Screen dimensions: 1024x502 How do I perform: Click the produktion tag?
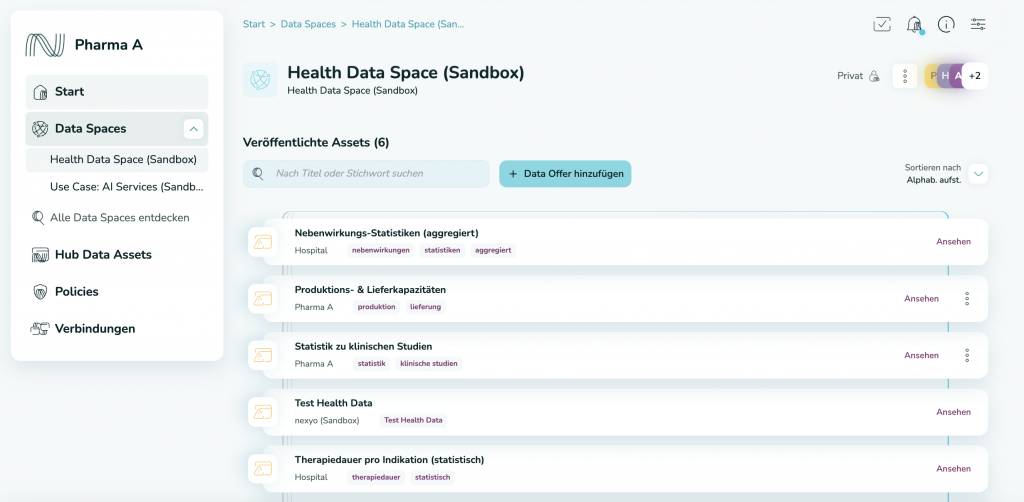[377, 307]
